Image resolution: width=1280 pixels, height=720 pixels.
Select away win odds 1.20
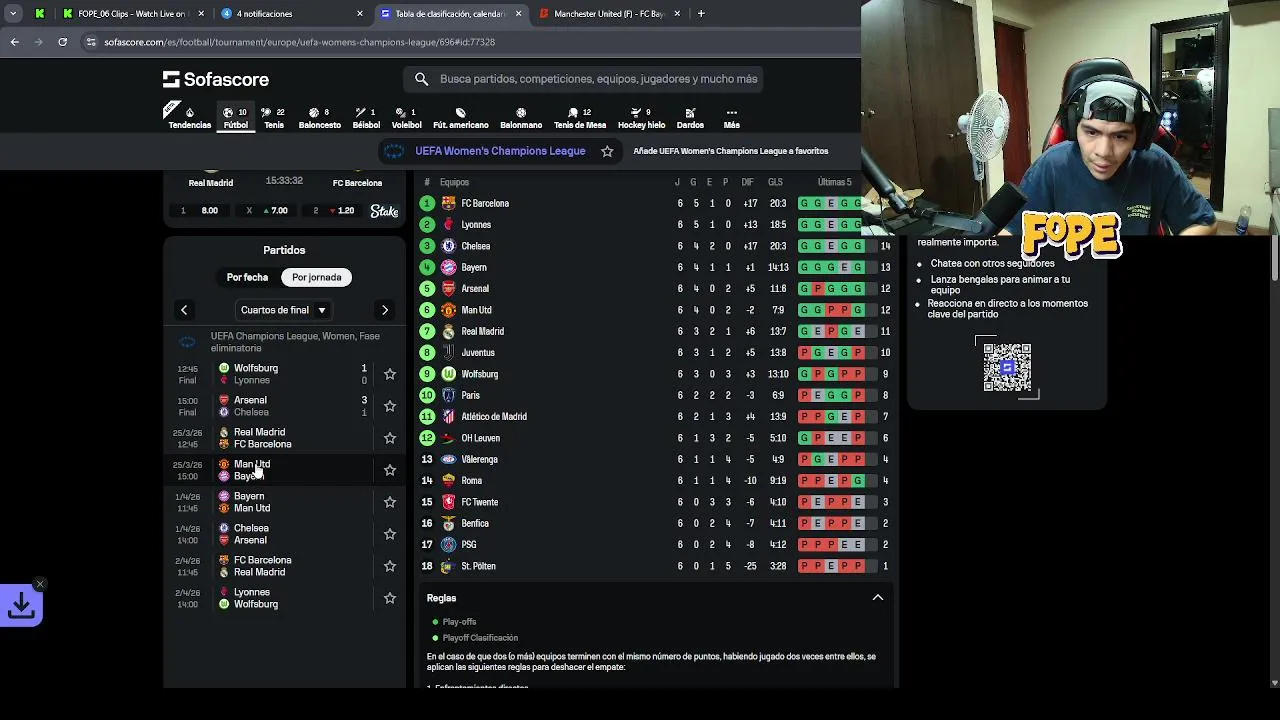(334, 211)
